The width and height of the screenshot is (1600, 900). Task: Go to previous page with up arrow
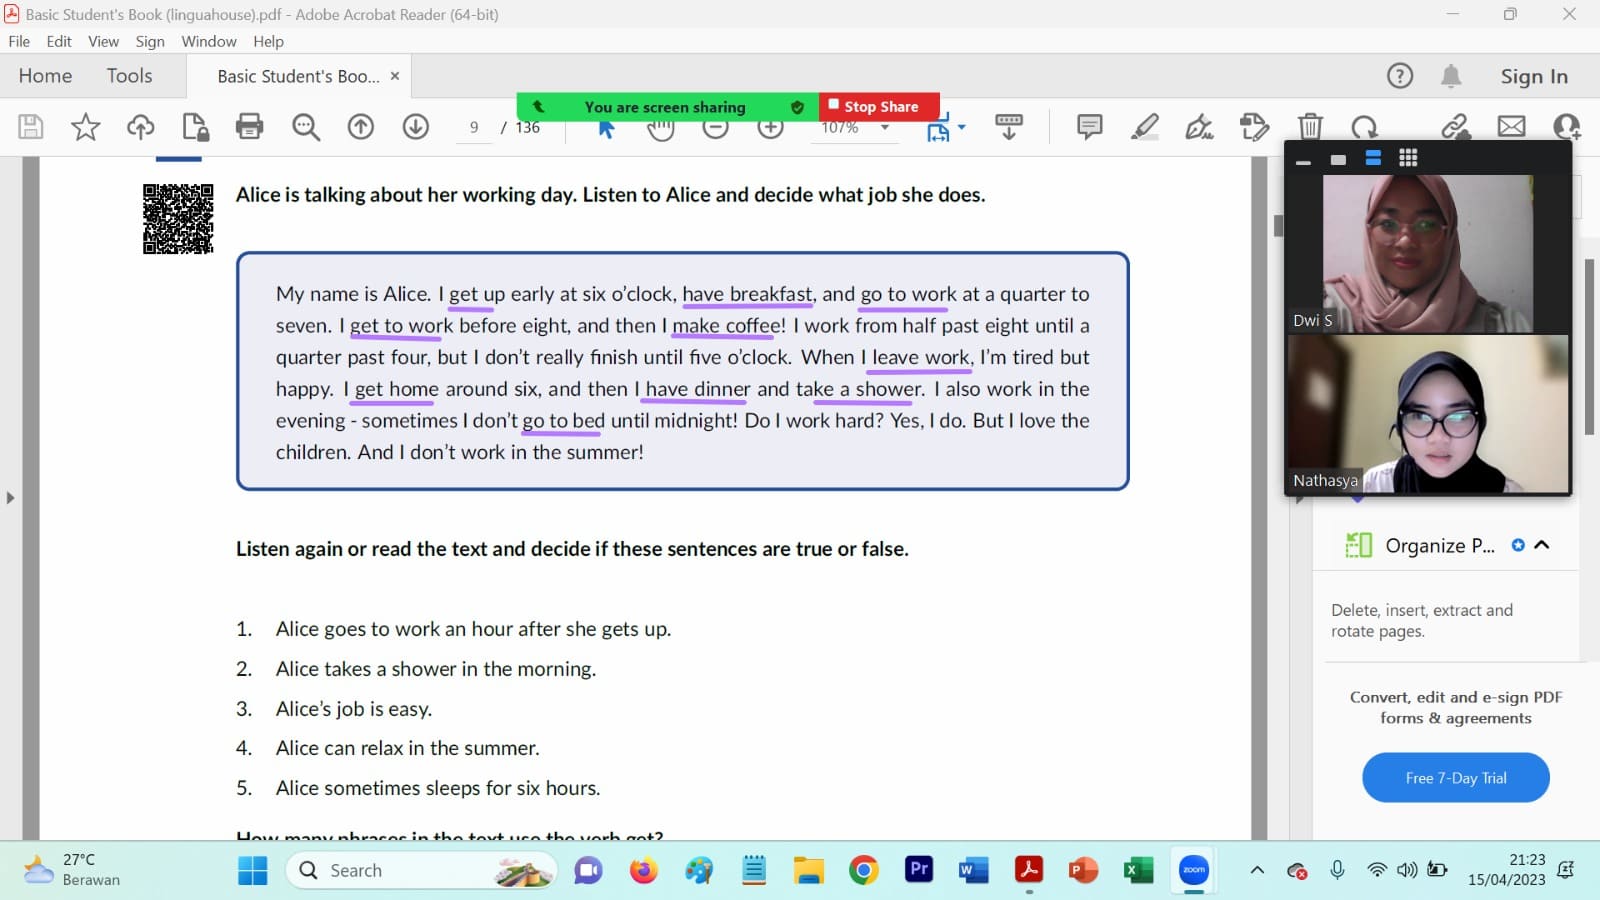click(x=360, y=127)
